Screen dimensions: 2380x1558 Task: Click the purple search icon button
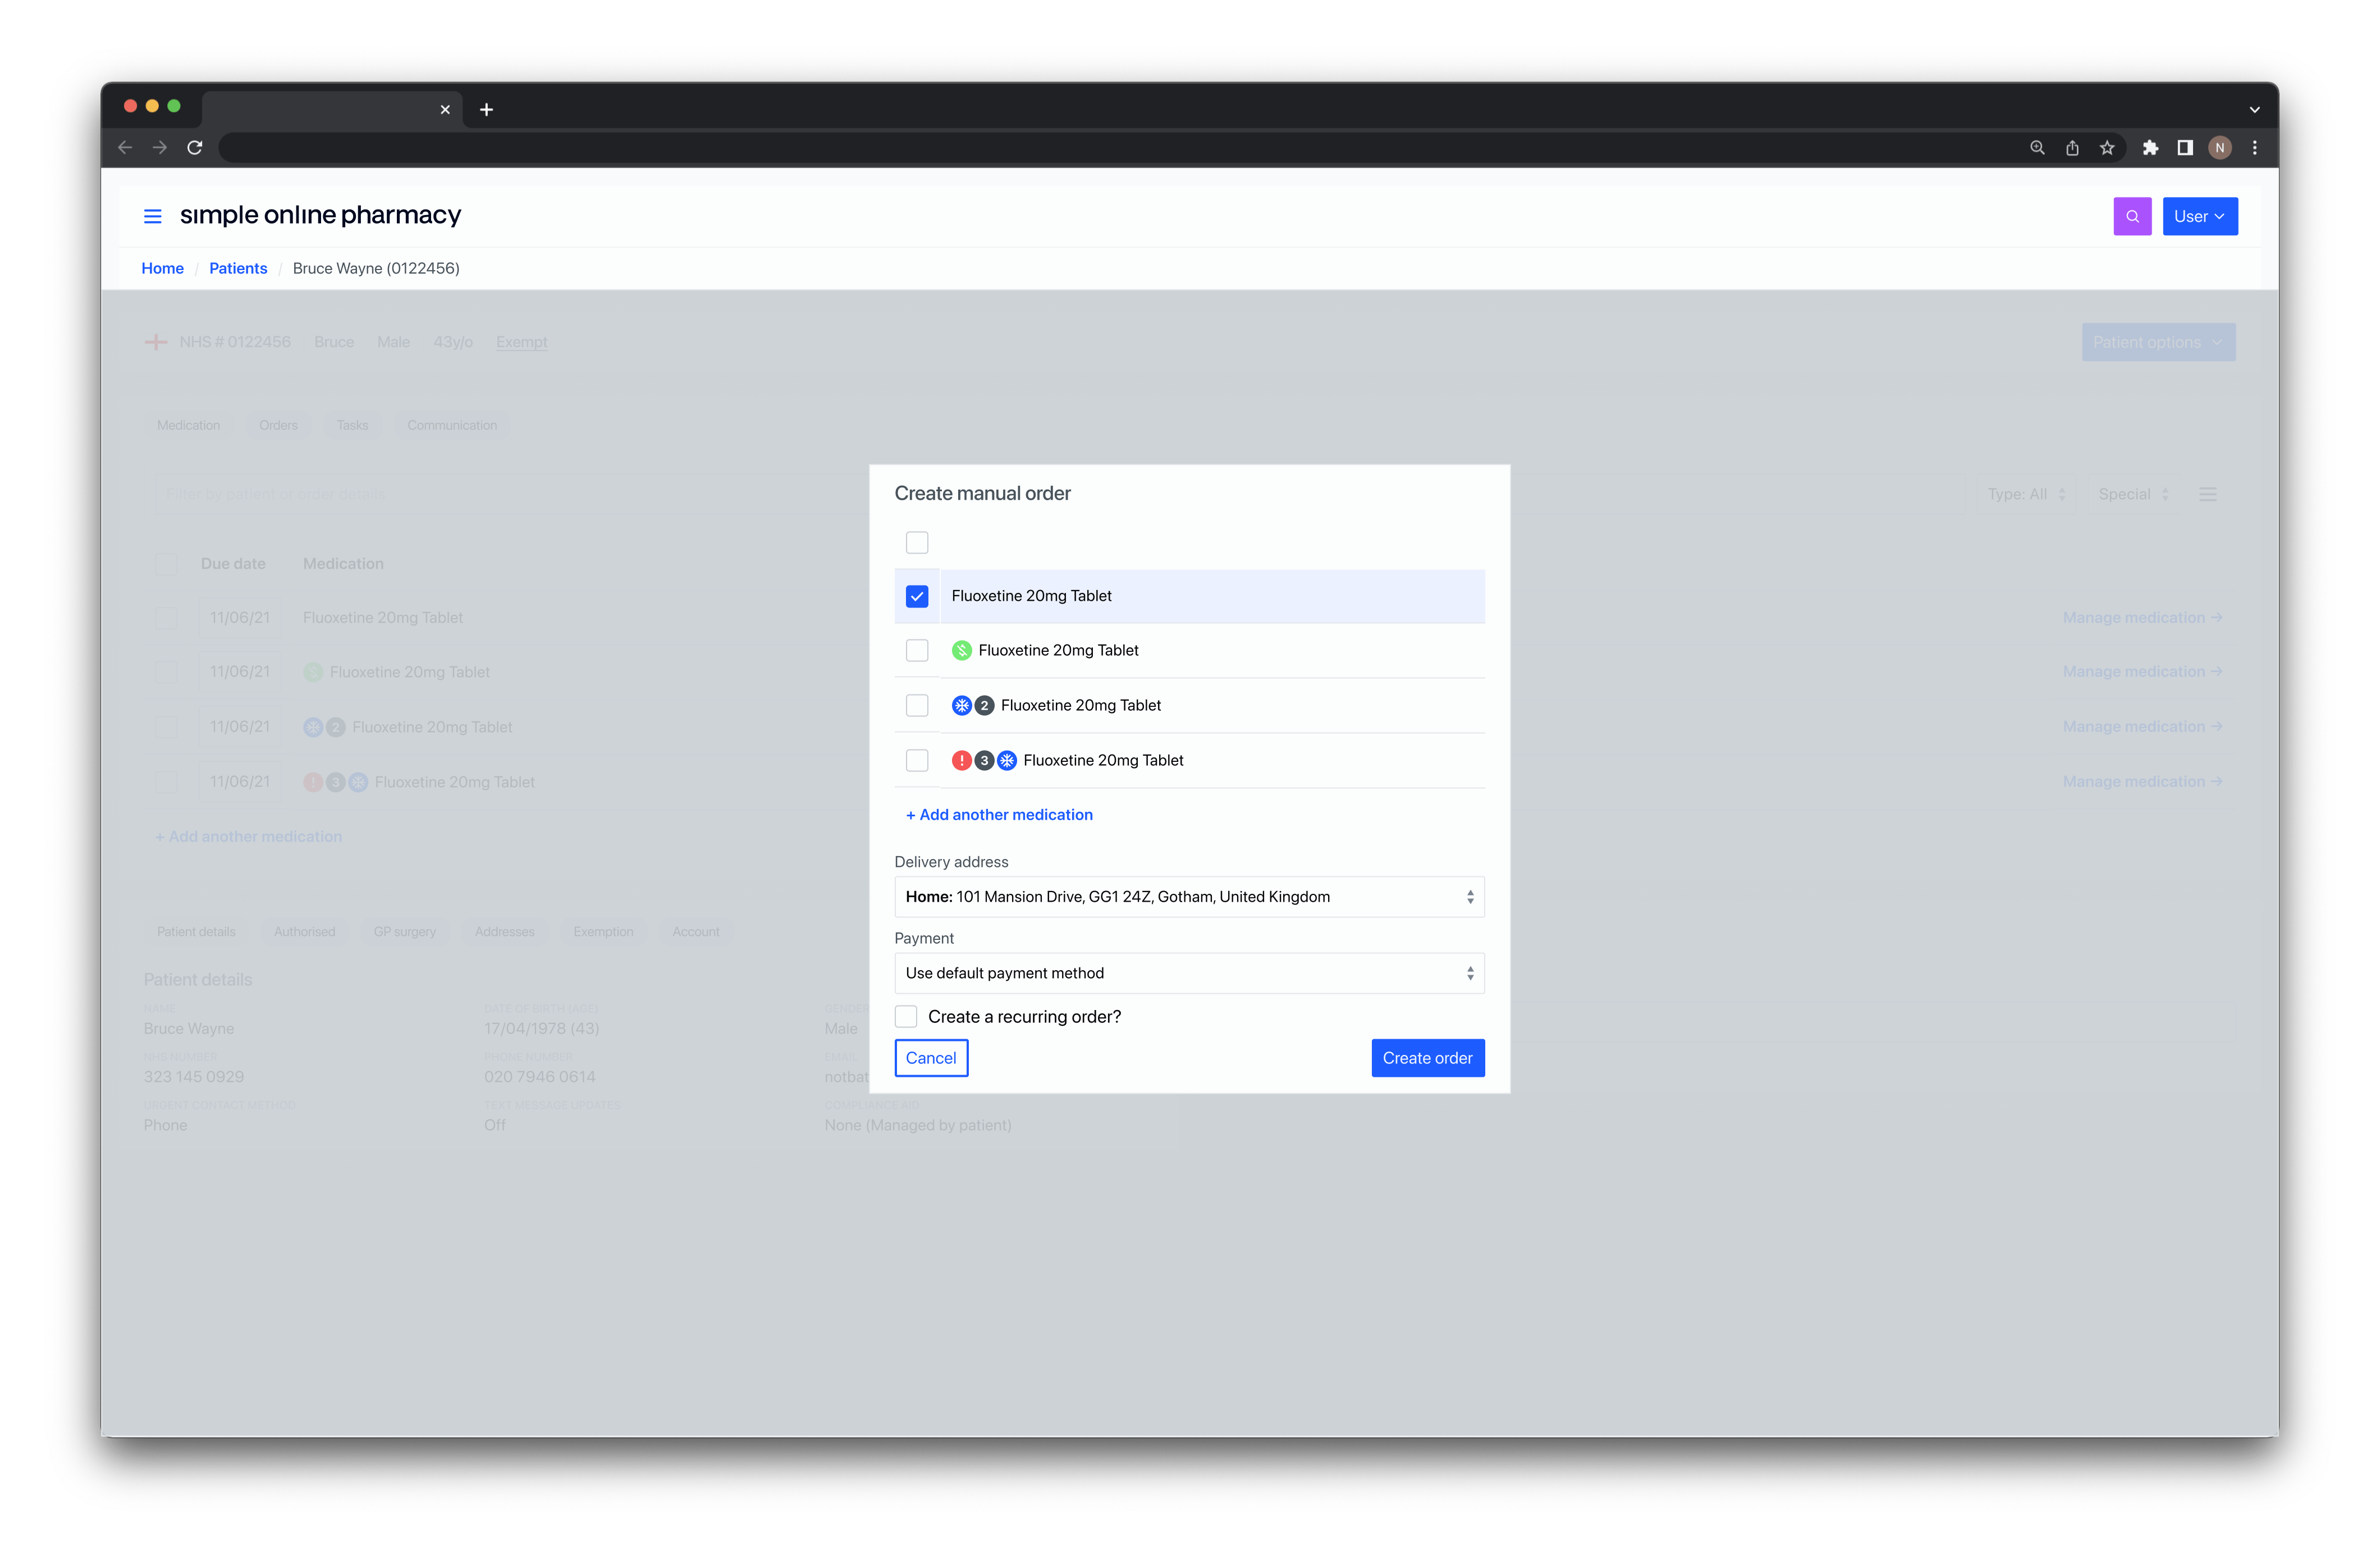[2132, 216]
